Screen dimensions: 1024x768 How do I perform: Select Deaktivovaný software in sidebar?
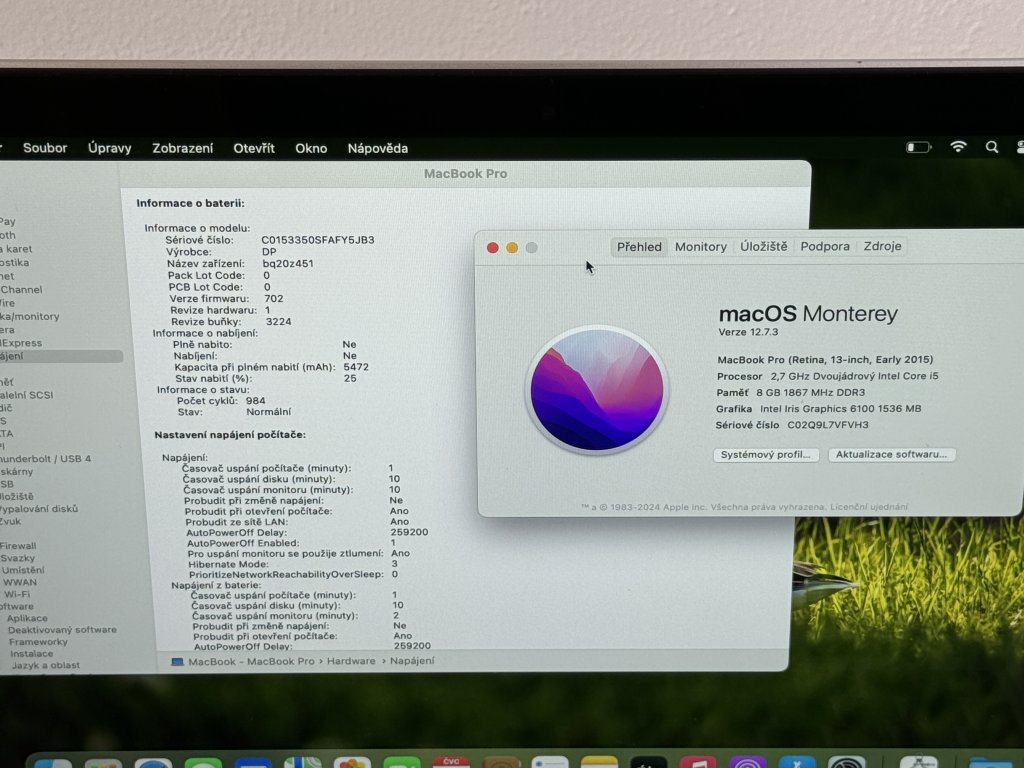point(62,630)
